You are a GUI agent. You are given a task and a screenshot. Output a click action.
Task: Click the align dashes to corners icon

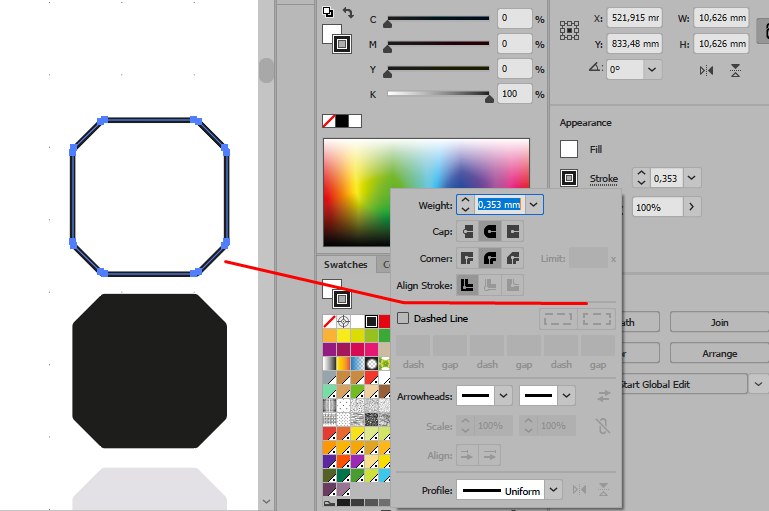[x=596, y=319]
